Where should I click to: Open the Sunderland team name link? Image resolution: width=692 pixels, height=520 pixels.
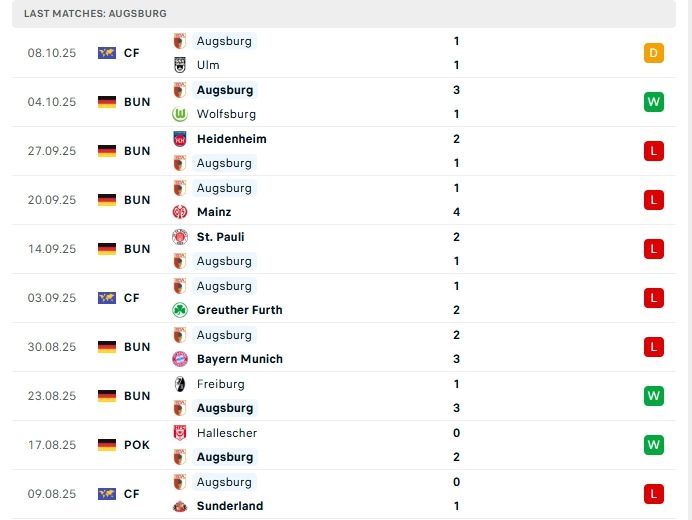[230, 506]
